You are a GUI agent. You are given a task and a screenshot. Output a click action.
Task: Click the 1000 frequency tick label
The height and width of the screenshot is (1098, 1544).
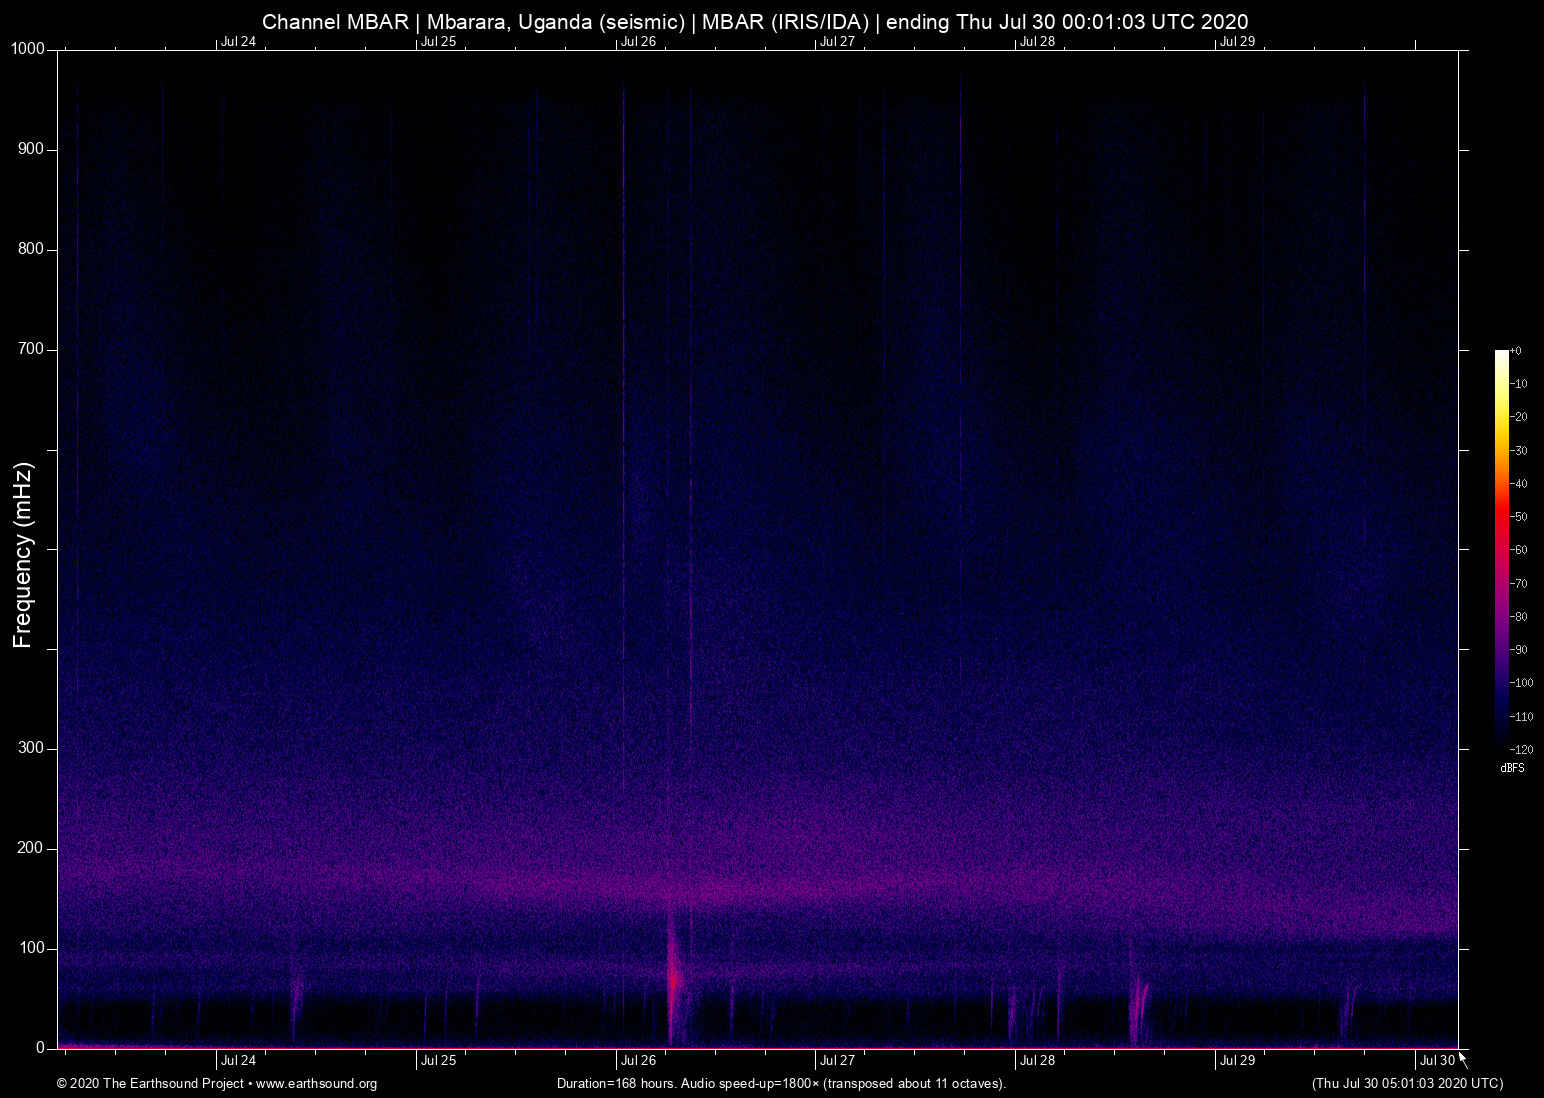coord(27,49)
